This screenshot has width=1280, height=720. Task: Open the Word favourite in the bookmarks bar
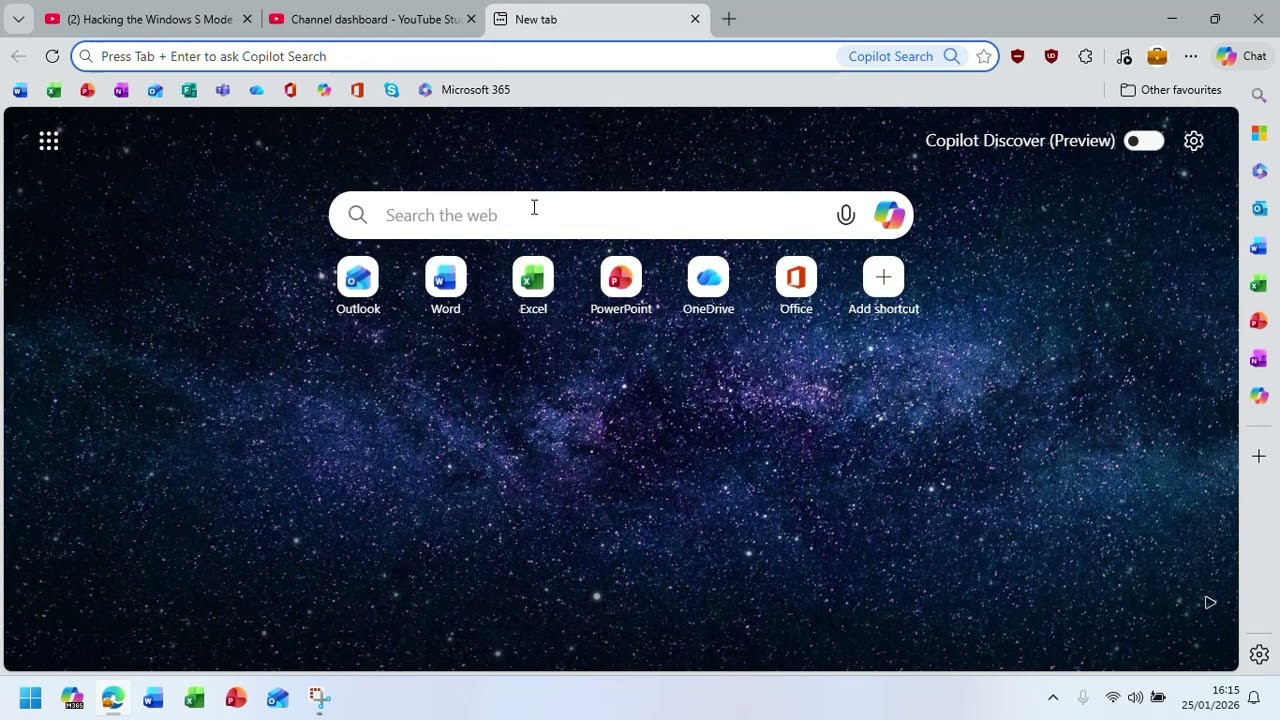point(20,90)
